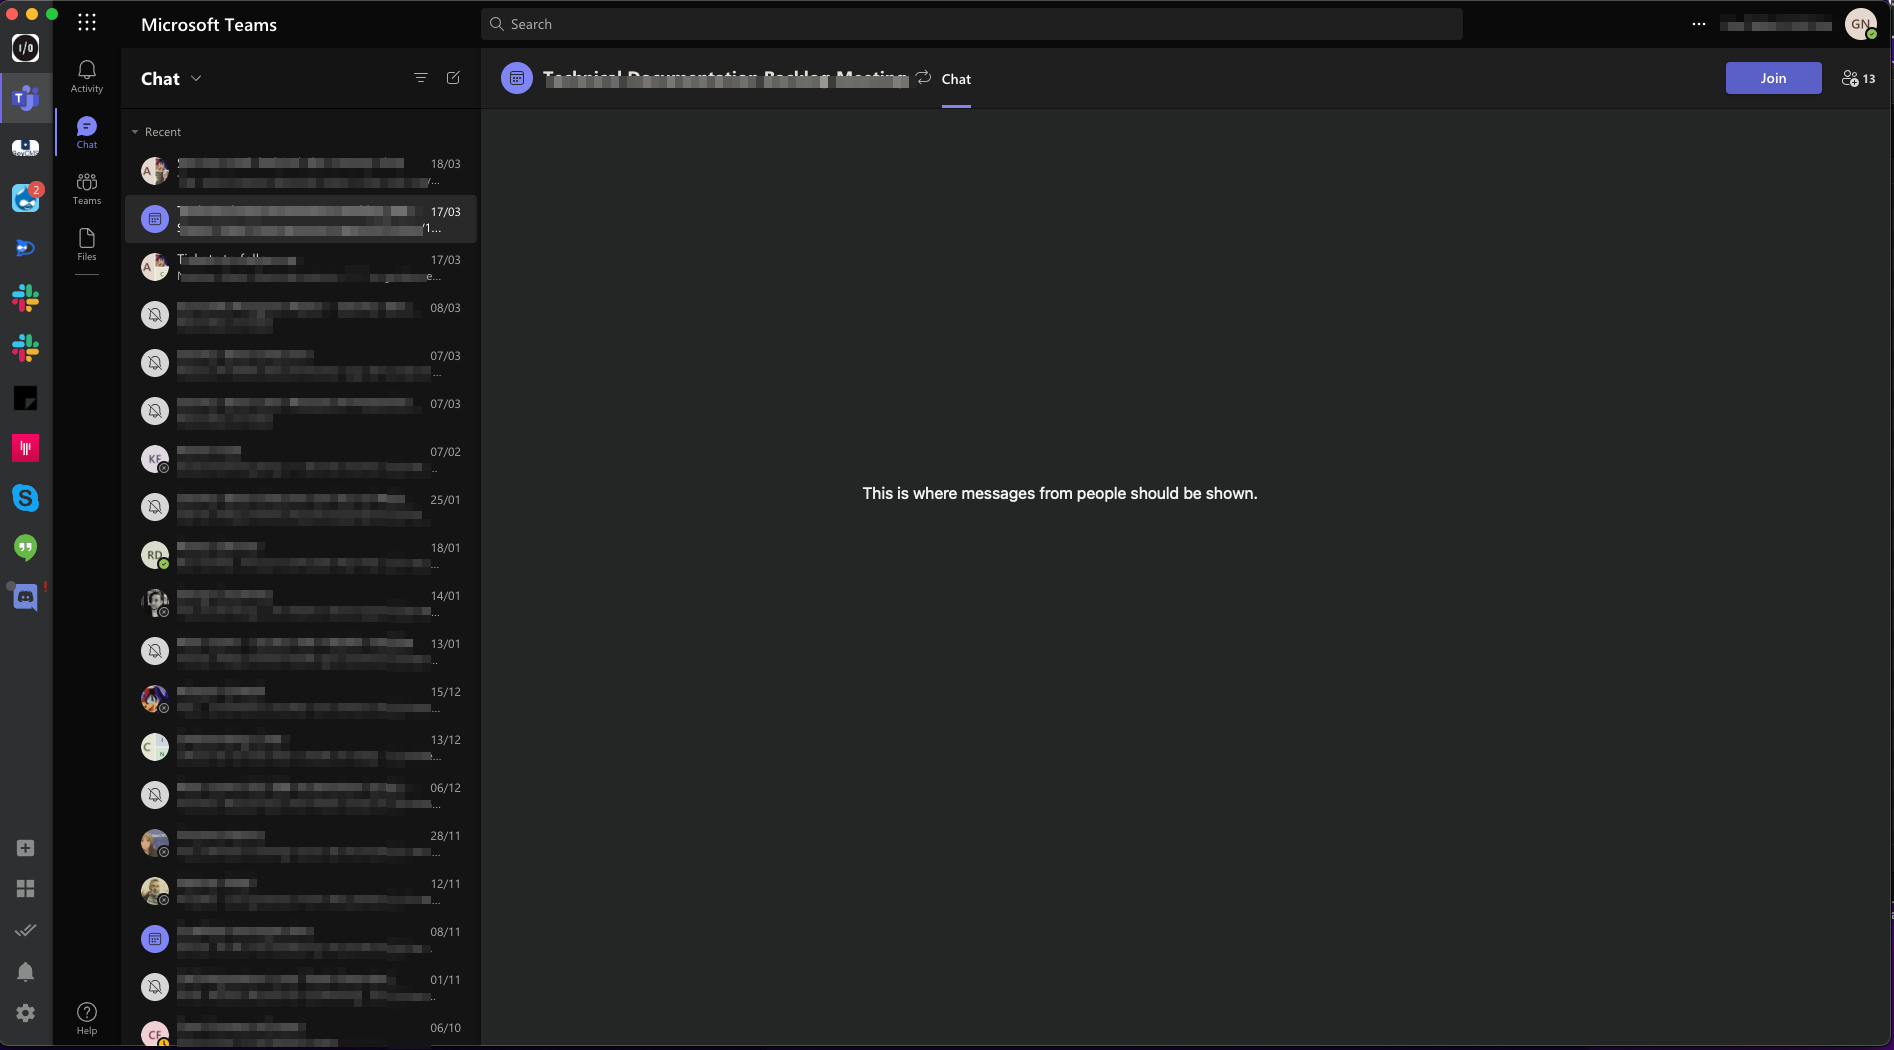
Task: Click the recurring meeting icon
Action: click(x=923, y=77)
